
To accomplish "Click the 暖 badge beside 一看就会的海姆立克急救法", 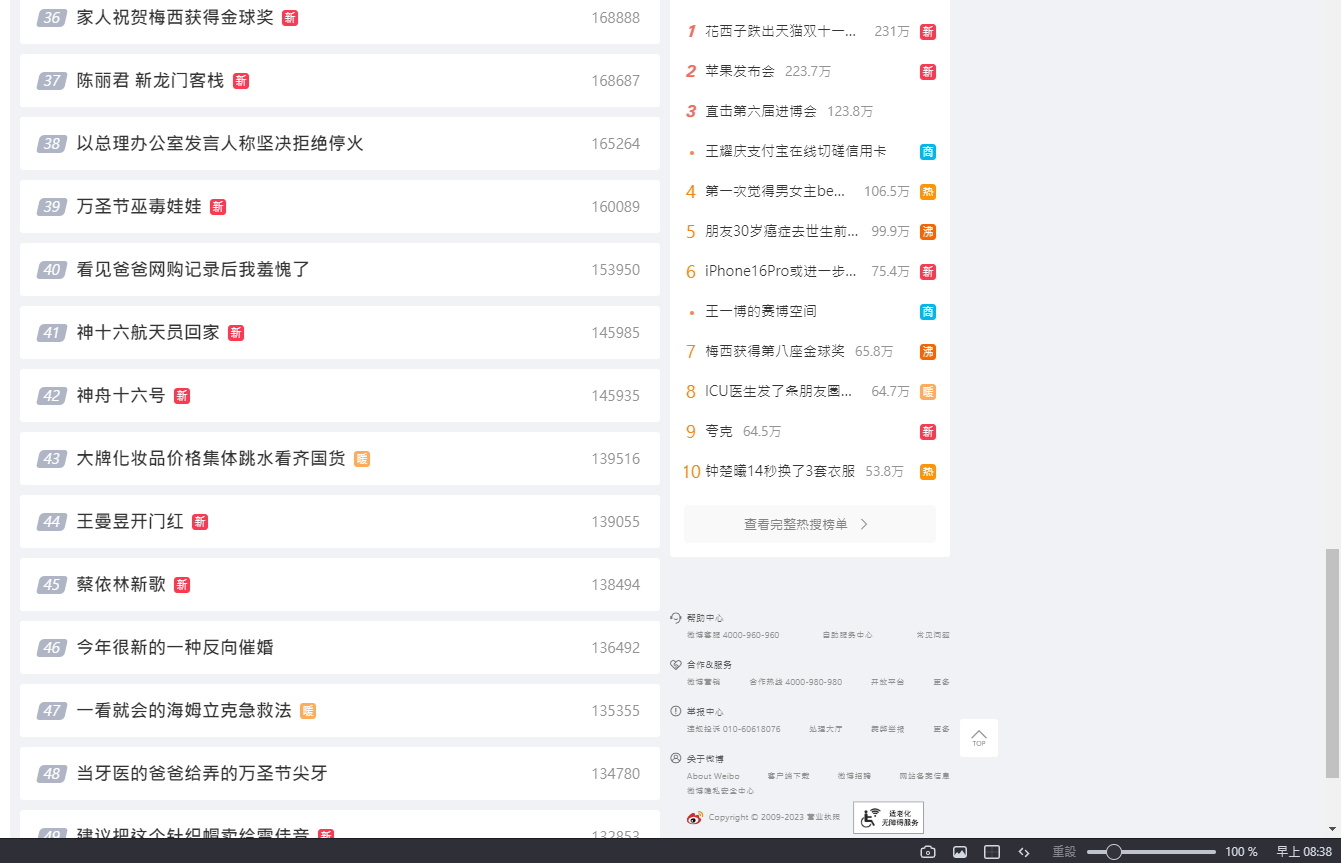I will tap(308, 711).
